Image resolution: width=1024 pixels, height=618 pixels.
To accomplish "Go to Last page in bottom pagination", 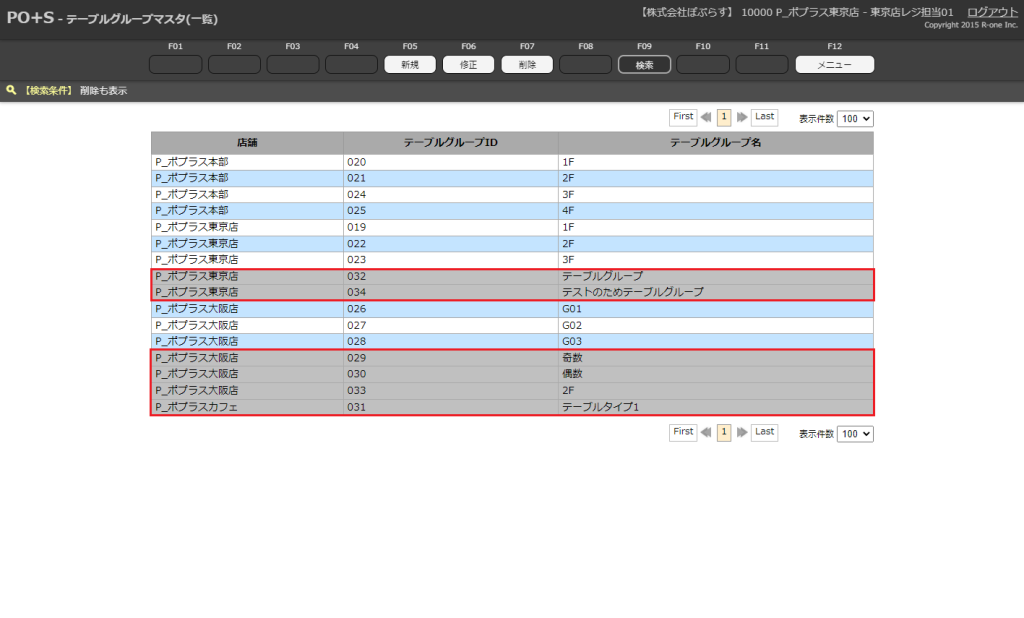I will tap(764, 433).
